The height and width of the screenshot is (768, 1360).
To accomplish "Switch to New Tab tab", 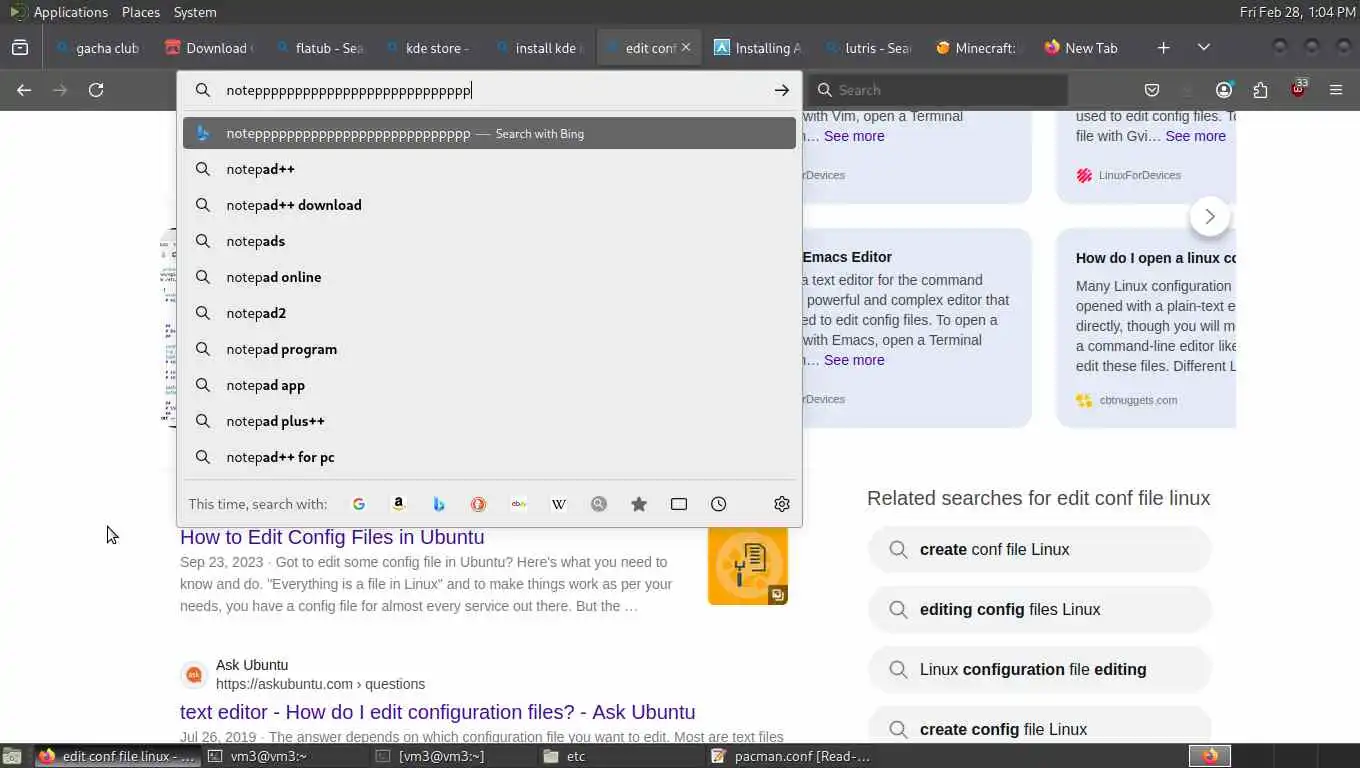I will point(1088,48).
